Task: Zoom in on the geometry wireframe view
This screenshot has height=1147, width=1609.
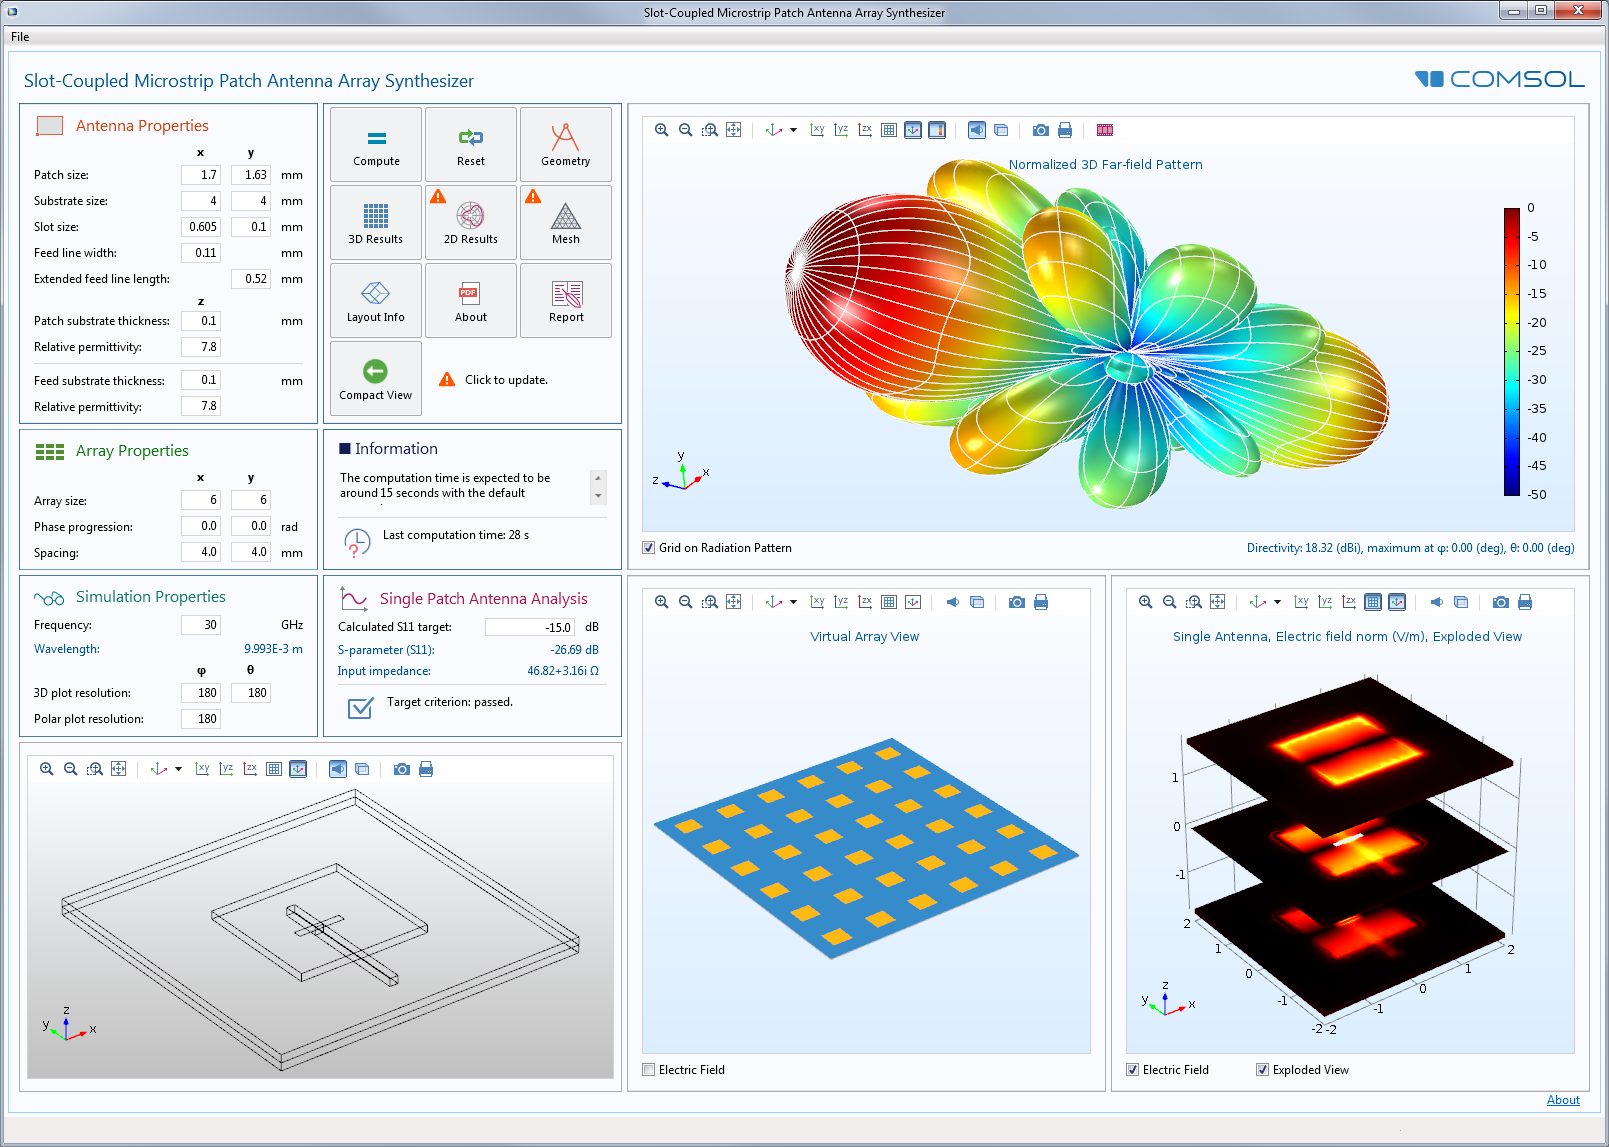Action: 47,769
